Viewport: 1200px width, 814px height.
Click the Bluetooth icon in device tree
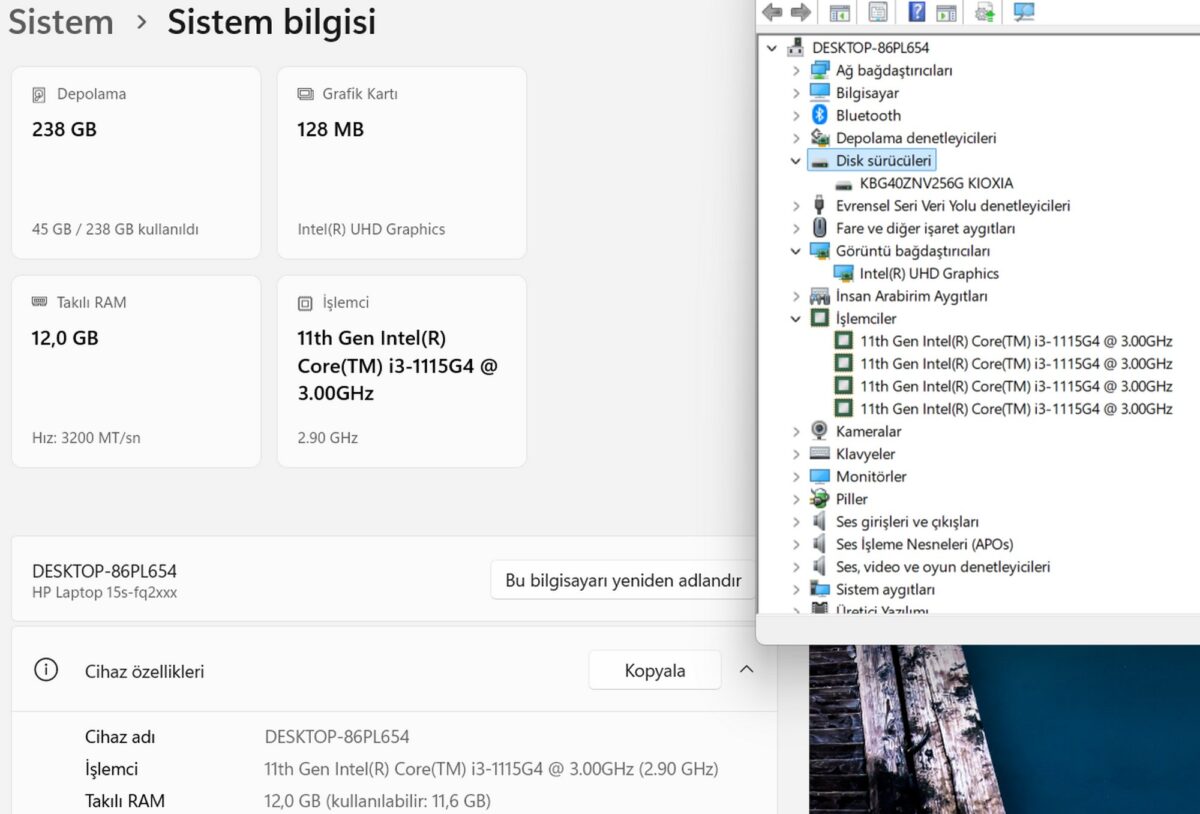click(820, 115)
